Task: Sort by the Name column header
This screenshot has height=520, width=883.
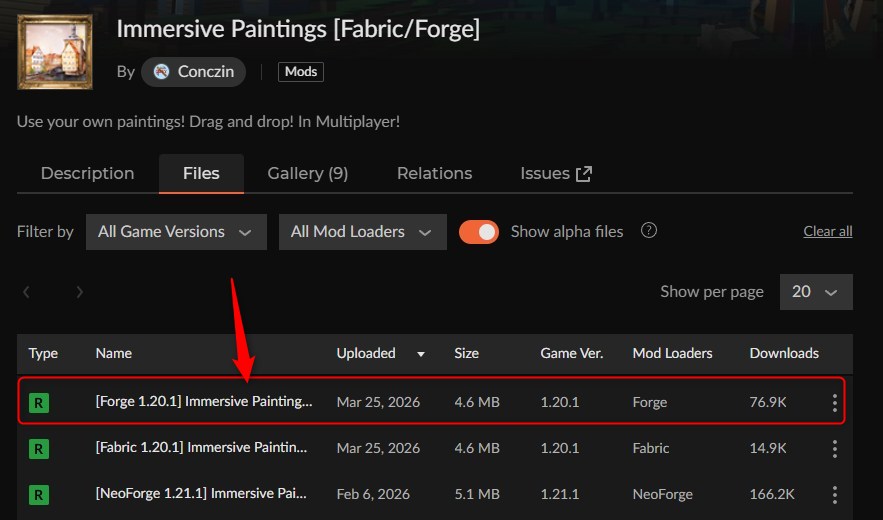Action: [114, 353]
